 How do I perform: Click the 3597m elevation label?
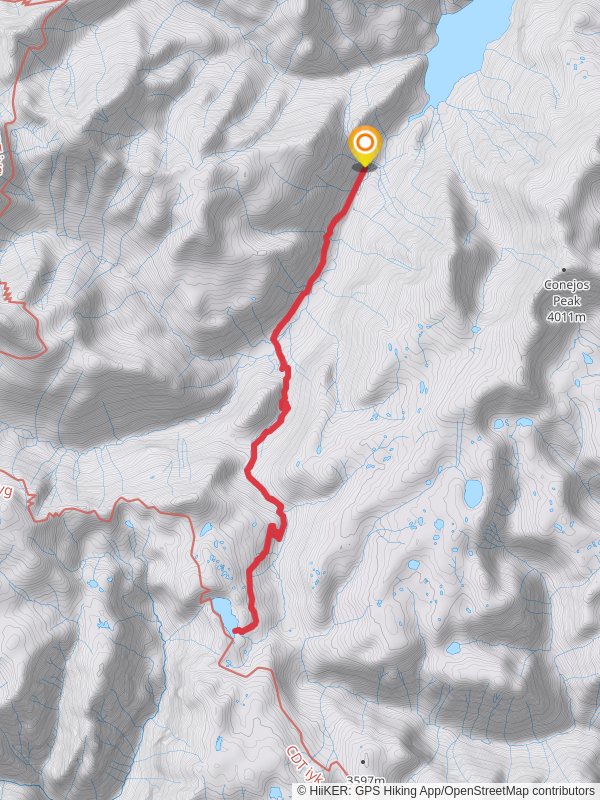pyautogui.click(x=365, y=782)
